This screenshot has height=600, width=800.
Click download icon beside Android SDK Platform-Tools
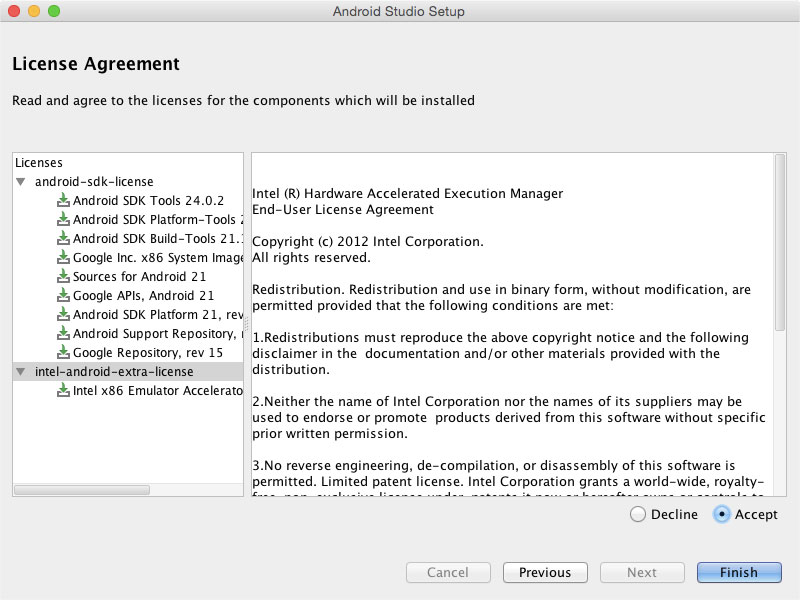[63, 219]
